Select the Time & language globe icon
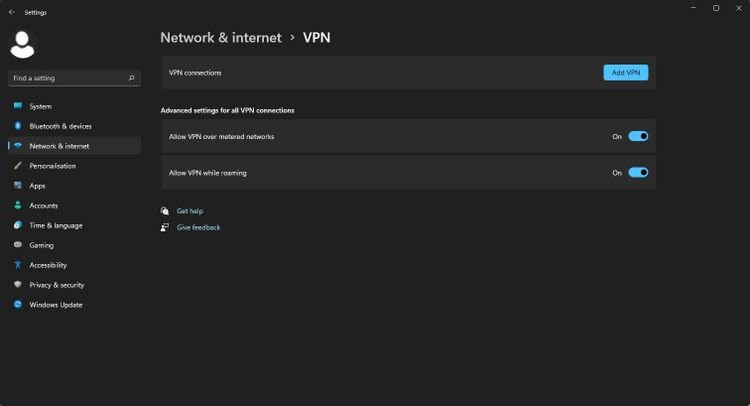750x406 pixels. pos(18,225)
